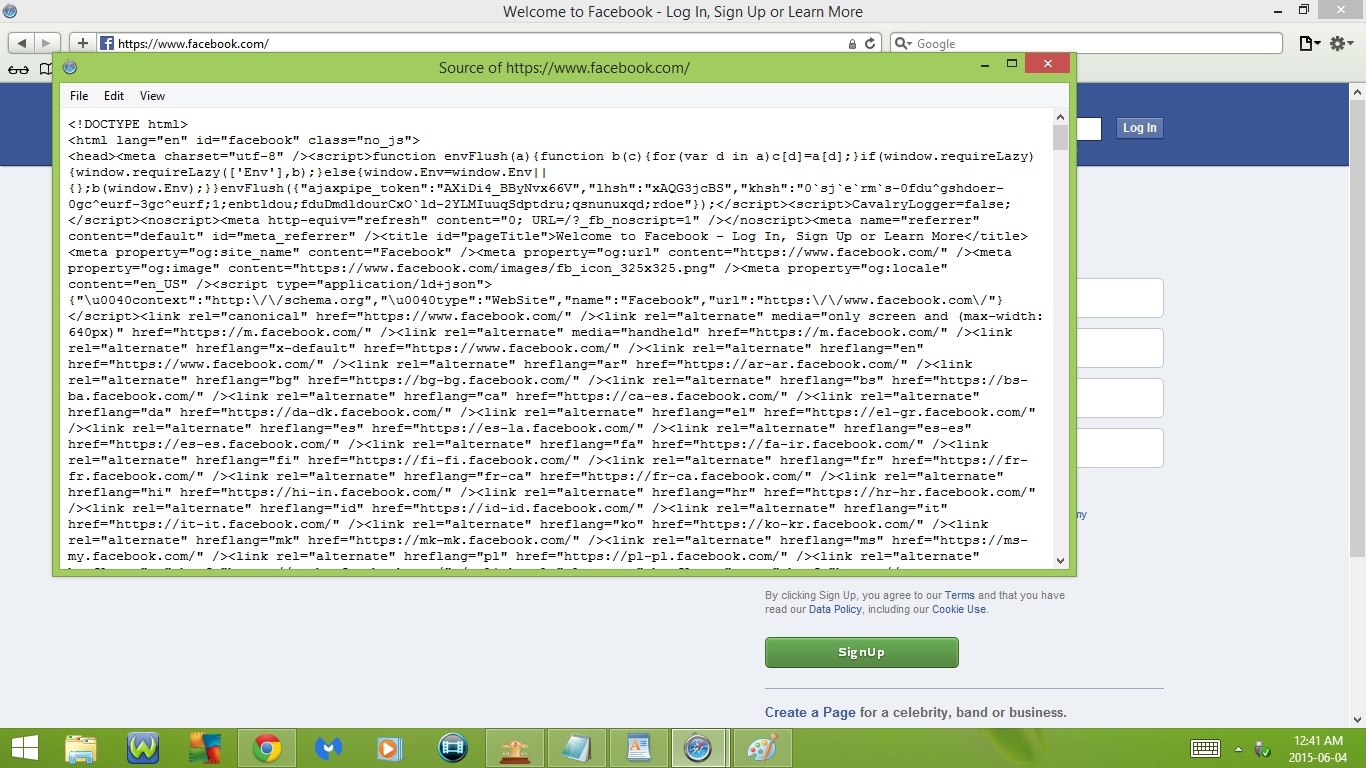Screen dimensions: 1366x768
Task: Open Malwarebytes from the taskbar
Action: pyautogui.click(x=329, y=748)
